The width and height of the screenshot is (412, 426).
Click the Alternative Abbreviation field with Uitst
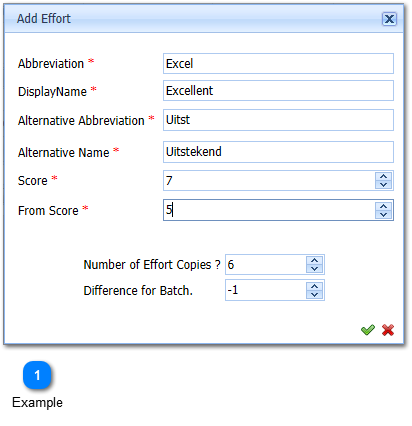coord(278,120)
